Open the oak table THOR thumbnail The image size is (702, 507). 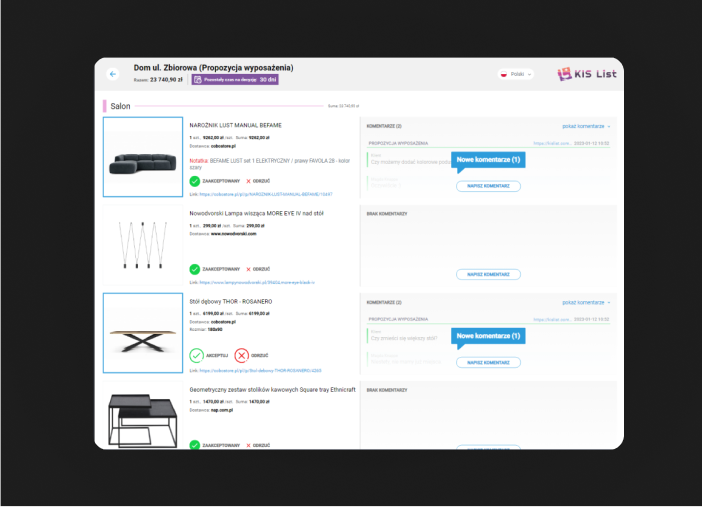[x=143, y=333]
